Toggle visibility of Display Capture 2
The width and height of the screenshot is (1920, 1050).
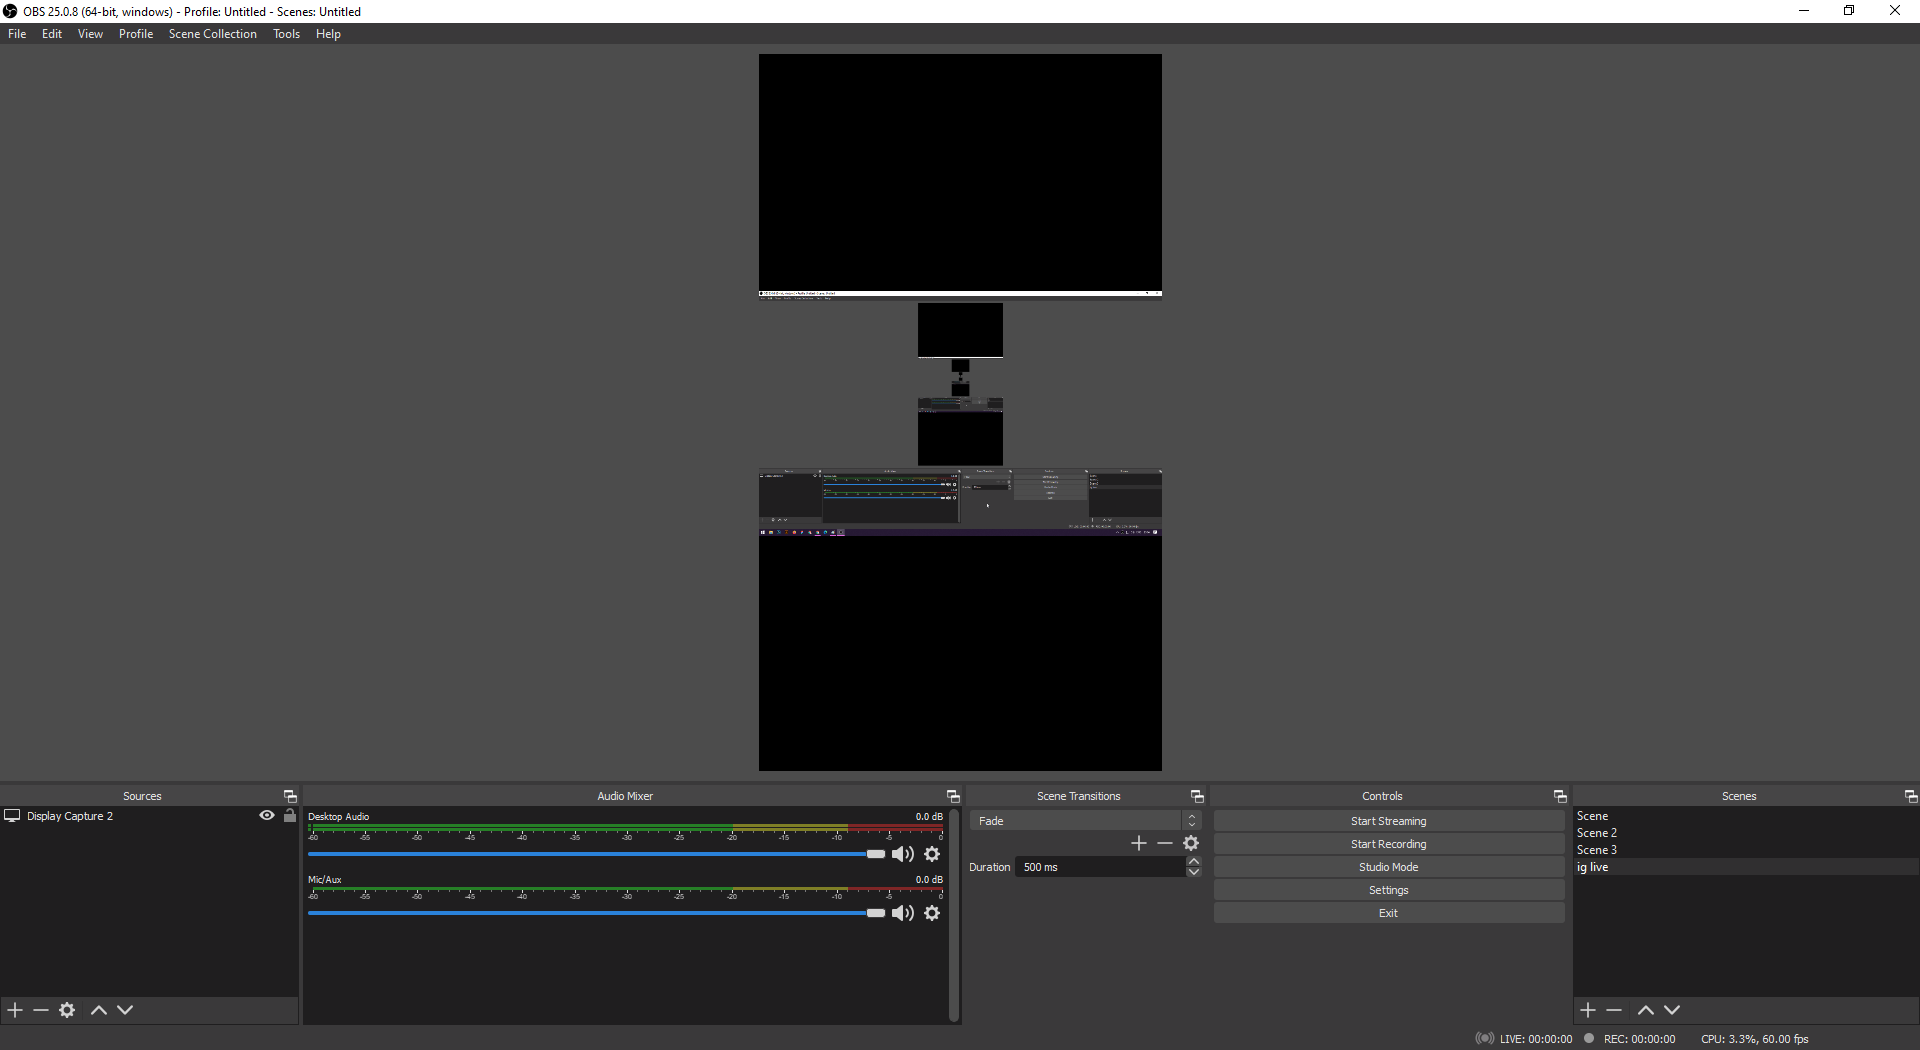point(267,815)
